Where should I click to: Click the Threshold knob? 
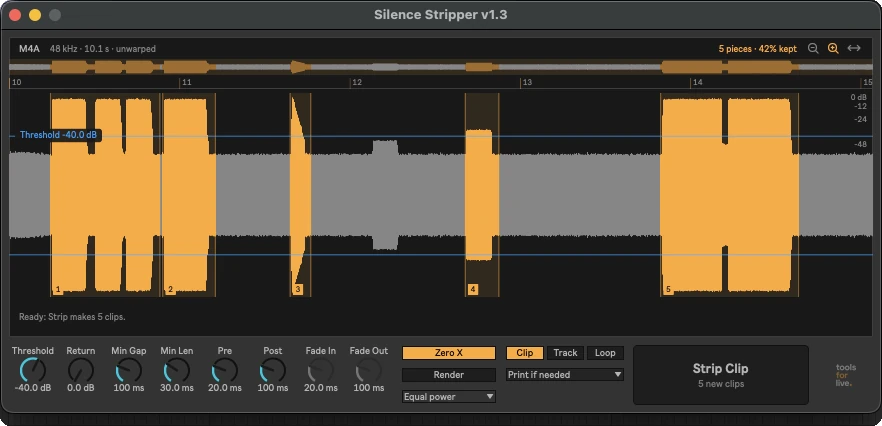(33, 370)
